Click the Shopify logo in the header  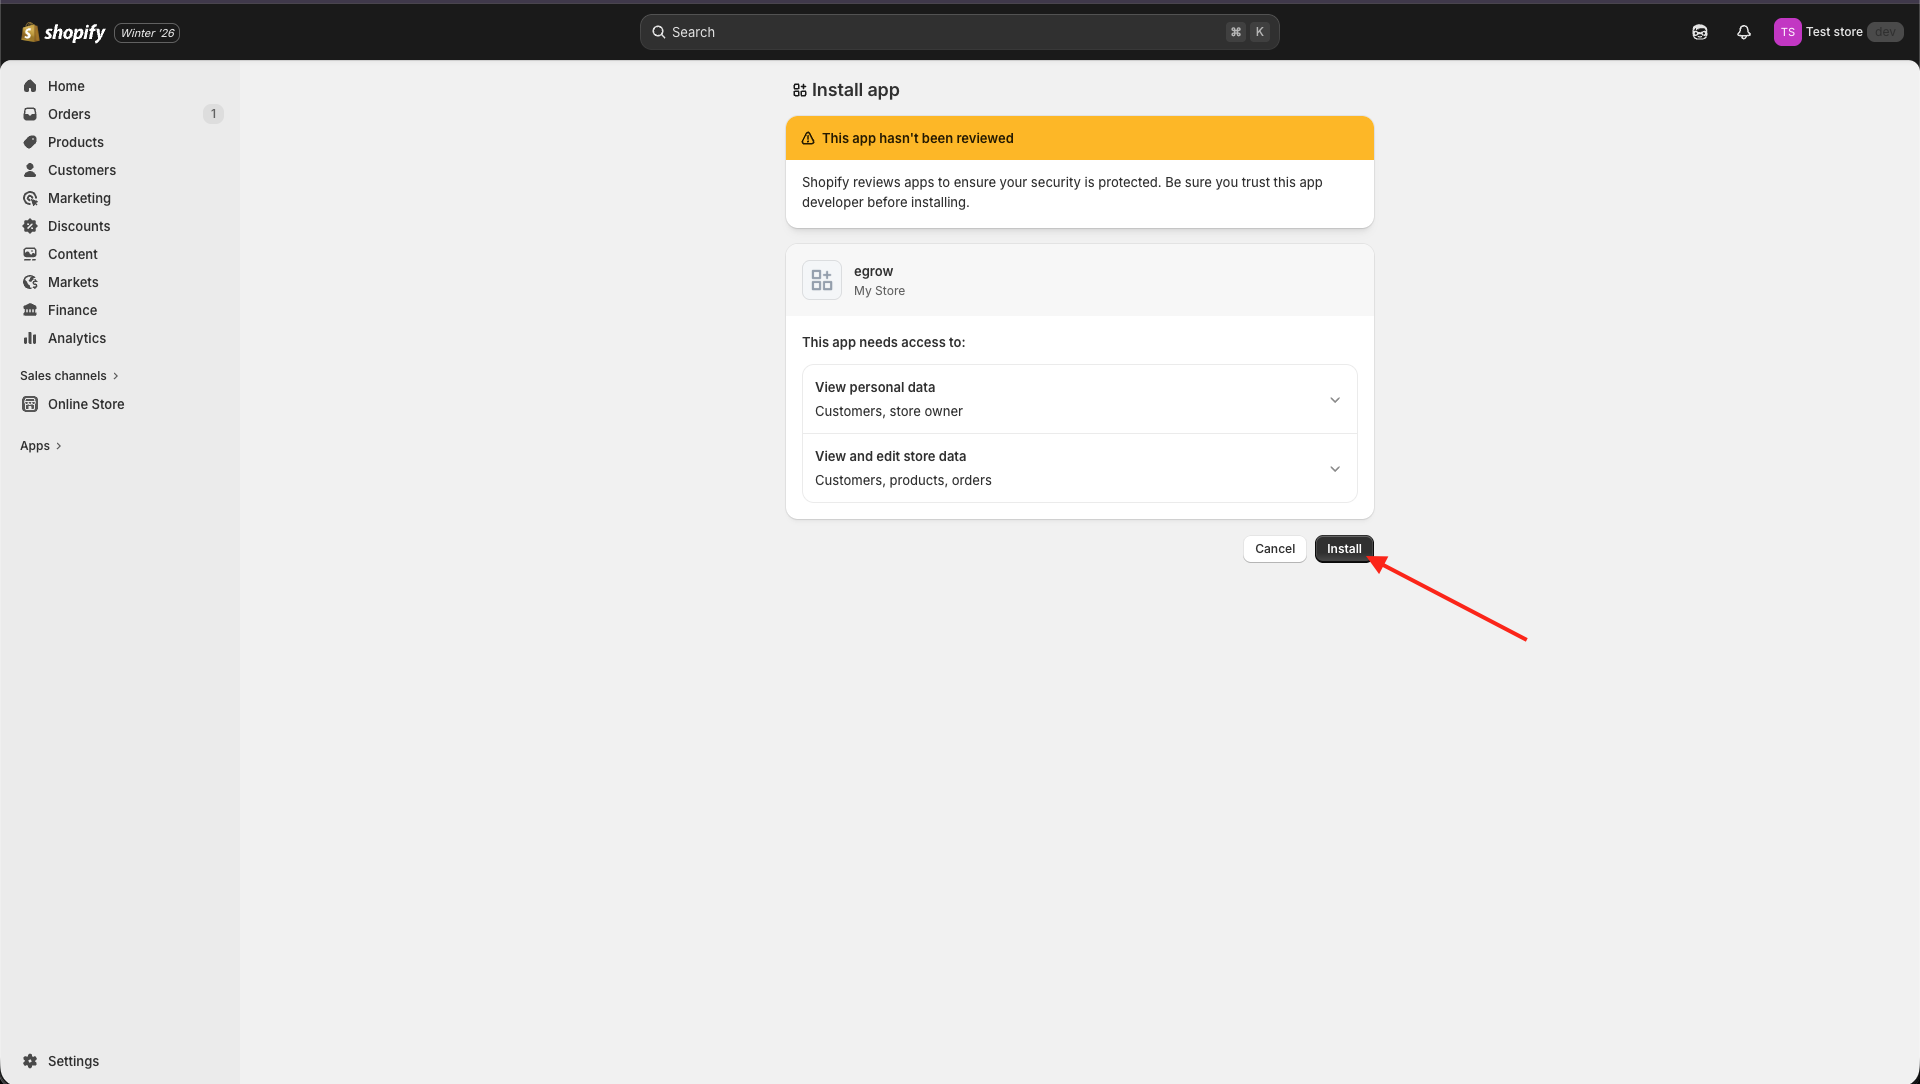point(63,32)
